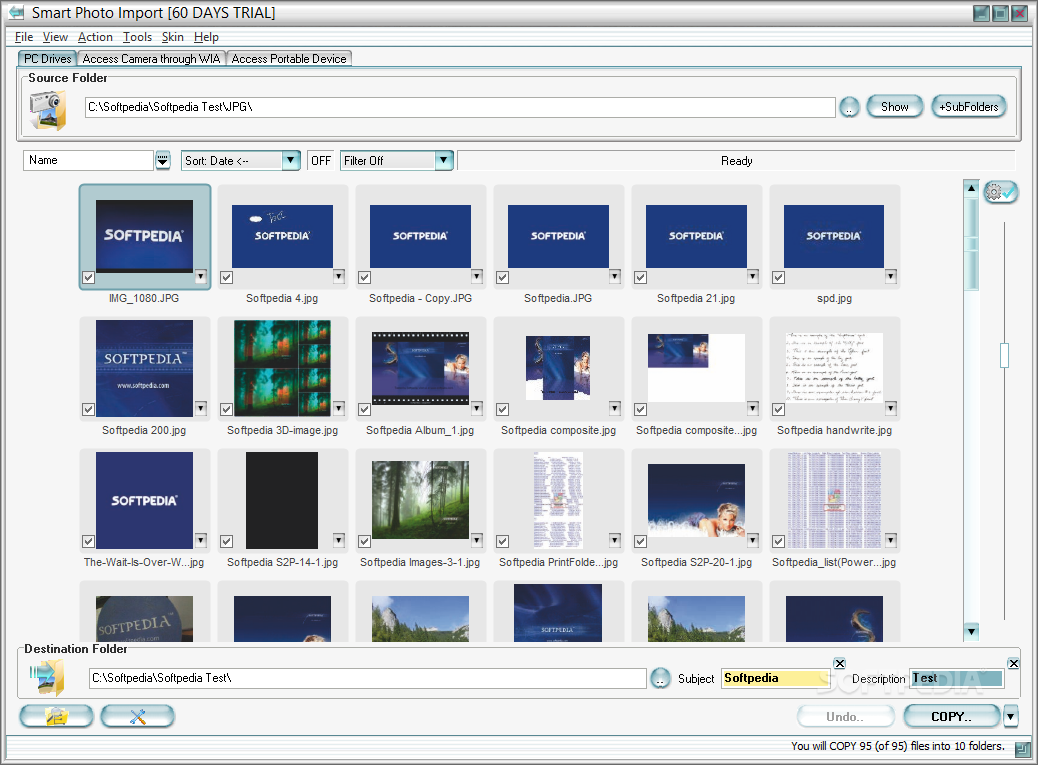Viewport: 1038px width, 765px height.
Task: Click the thumbnail list scrollbar thumb
Action: pos(971,244)
